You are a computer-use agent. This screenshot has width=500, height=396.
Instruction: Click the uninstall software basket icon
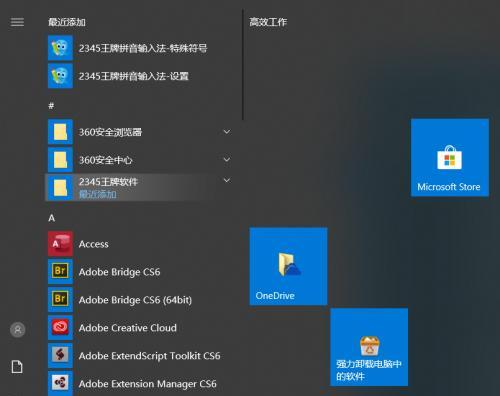coord(369,346)
